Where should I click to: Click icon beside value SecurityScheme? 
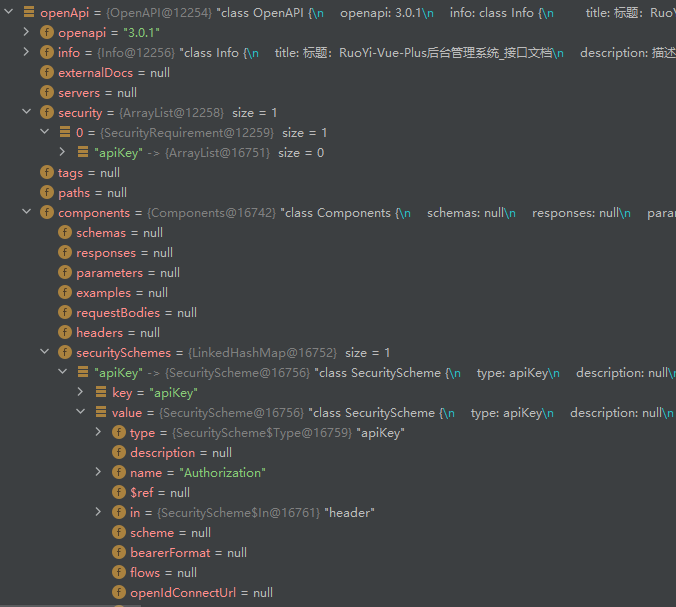click(101, 412)
